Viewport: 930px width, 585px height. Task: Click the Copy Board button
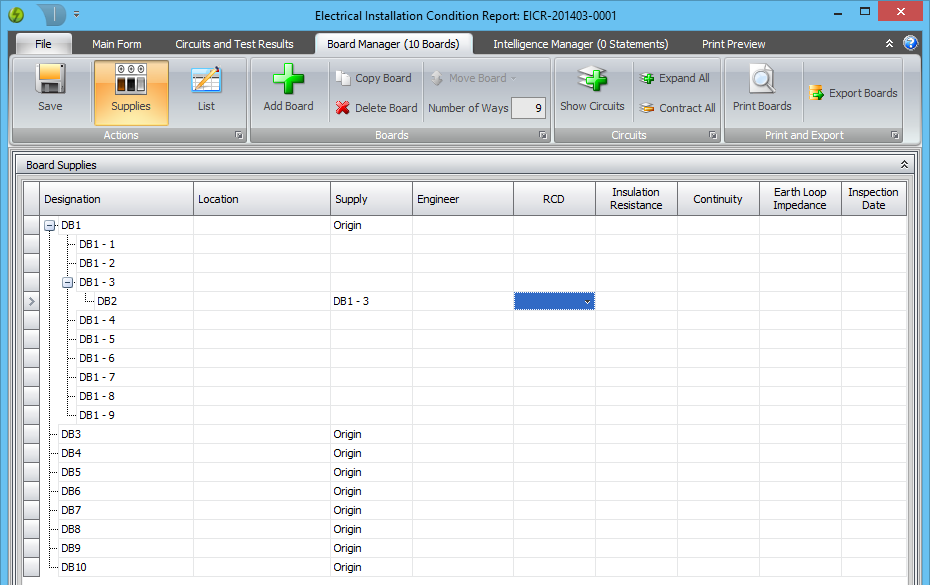(373, 78)
